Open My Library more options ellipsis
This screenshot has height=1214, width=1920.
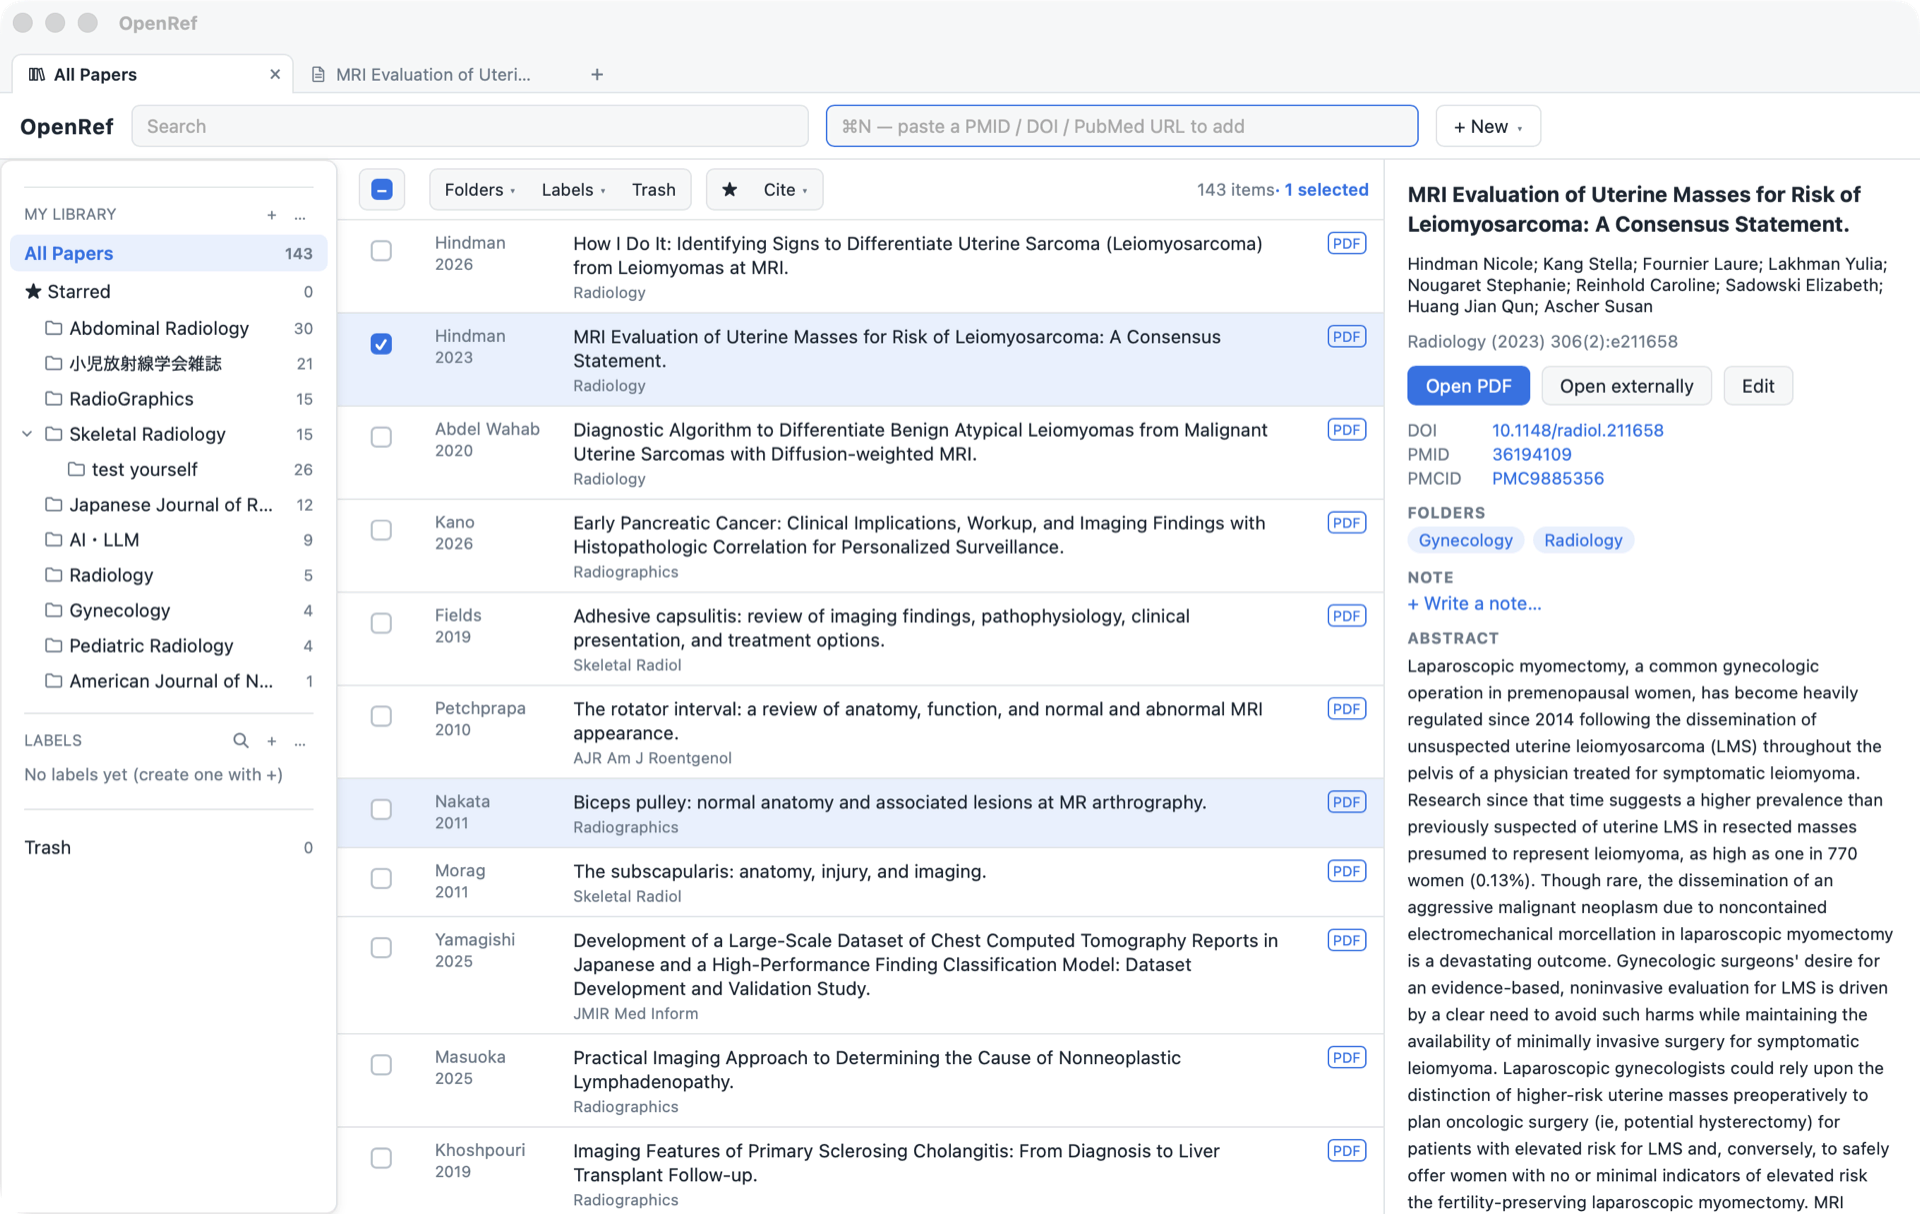pyautogui.click(x=300, y=215)
